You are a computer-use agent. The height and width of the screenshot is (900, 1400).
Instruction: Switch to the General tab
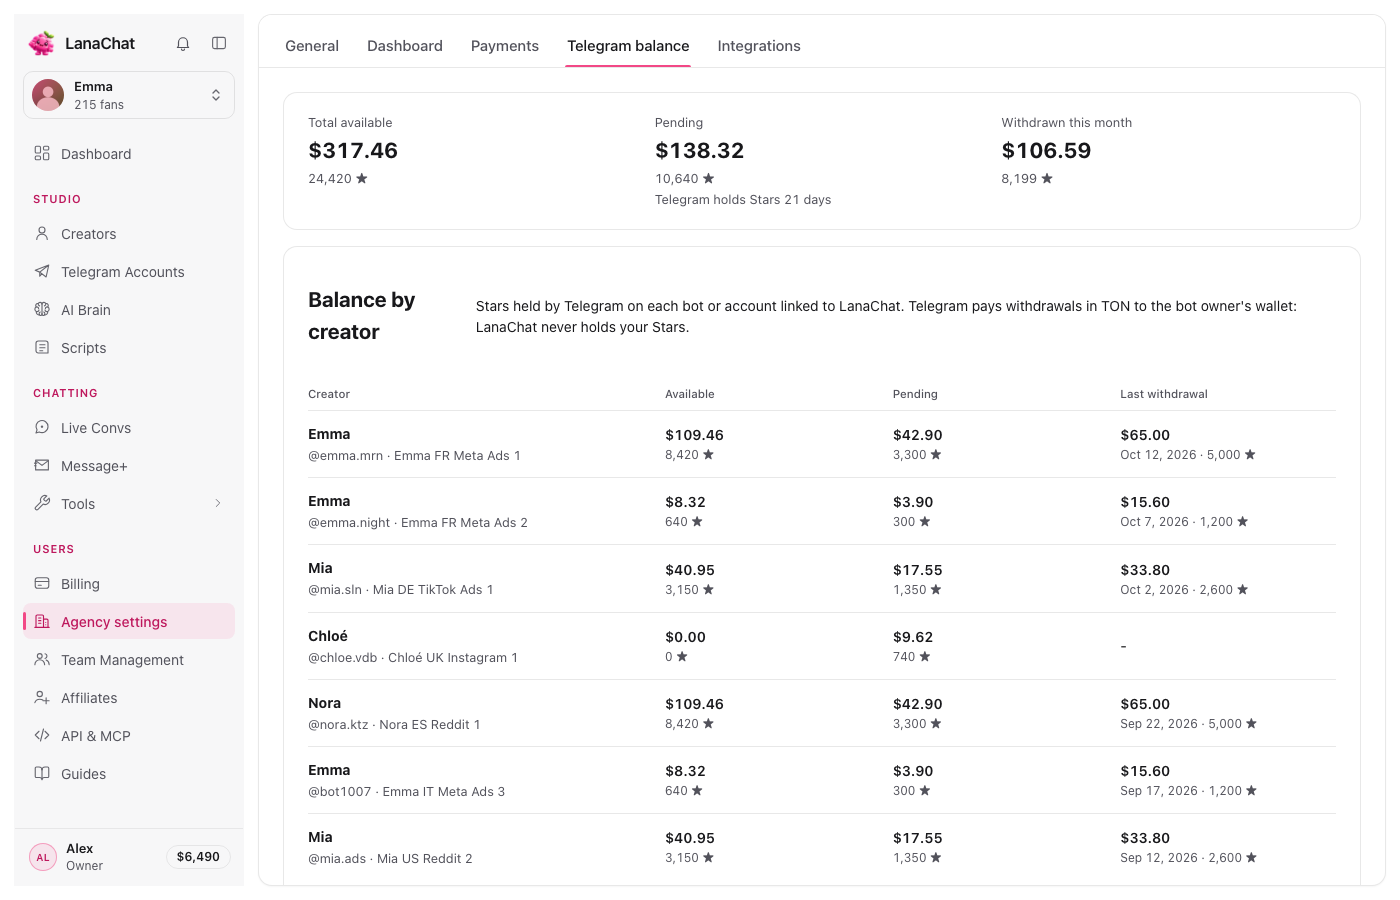pyautogui.click(x=312, y=46)
